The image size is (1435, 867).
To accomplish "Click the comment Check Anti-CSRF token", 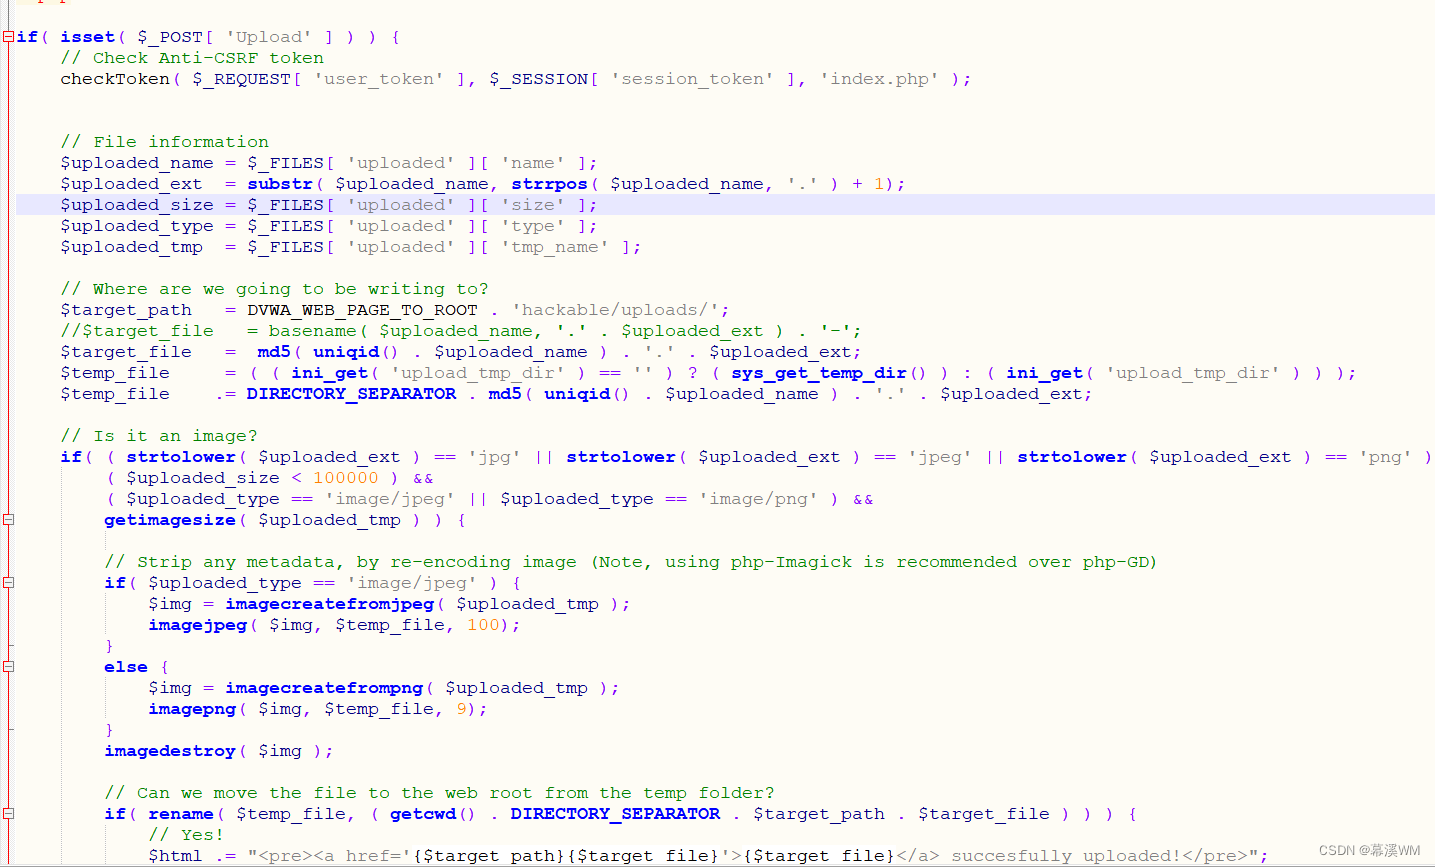I will (192, 58).
